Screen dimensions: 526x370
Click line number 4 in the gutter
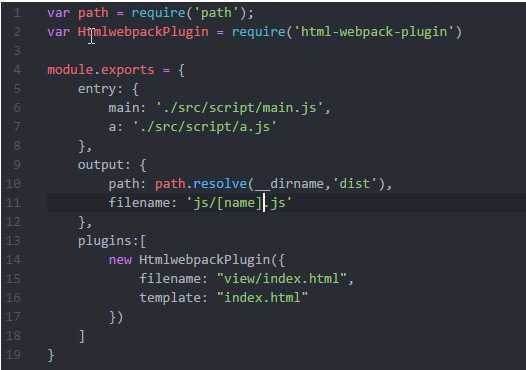pyautogui.click(x=17, y=70)
